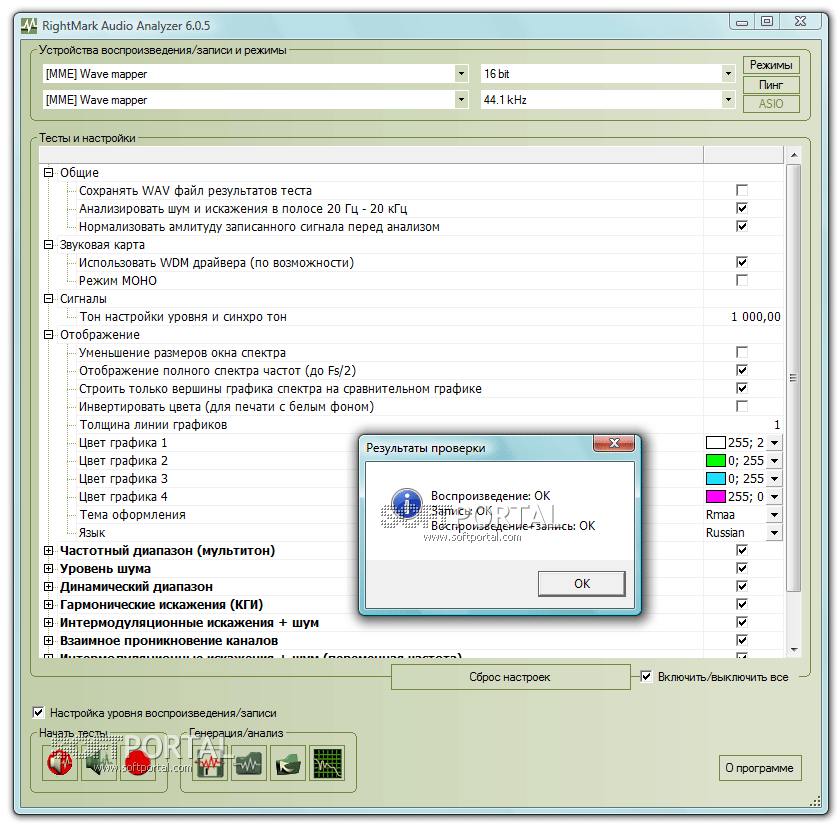Click the settings list vertical scrollbar thumb
837x825 pixels.
(x=794, y=377)
